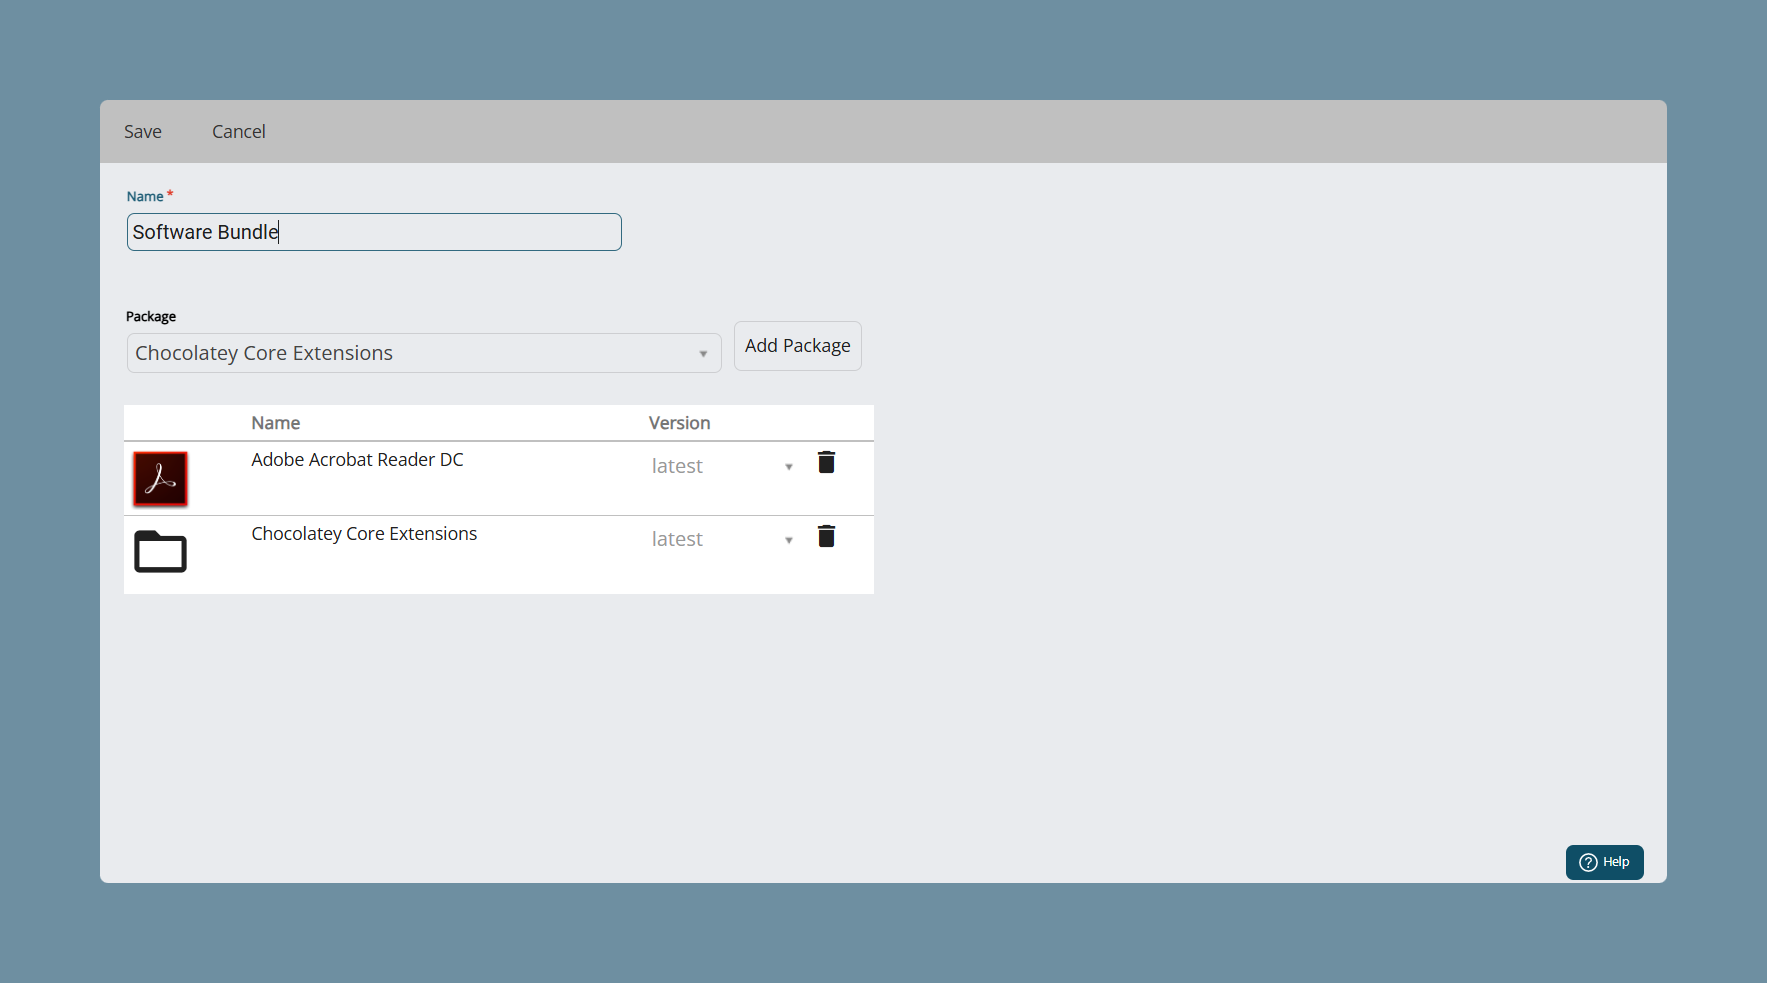Click the Version column header

(680, 423)
